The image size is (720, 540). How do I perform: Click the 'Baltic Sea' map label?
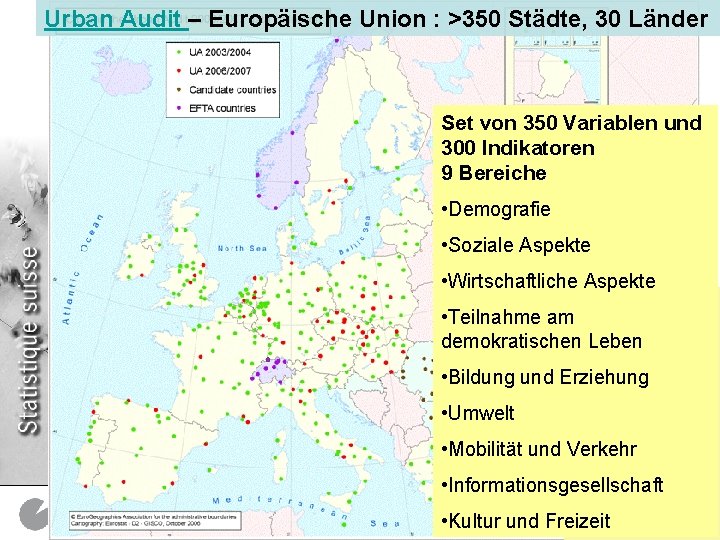[354, 235]
